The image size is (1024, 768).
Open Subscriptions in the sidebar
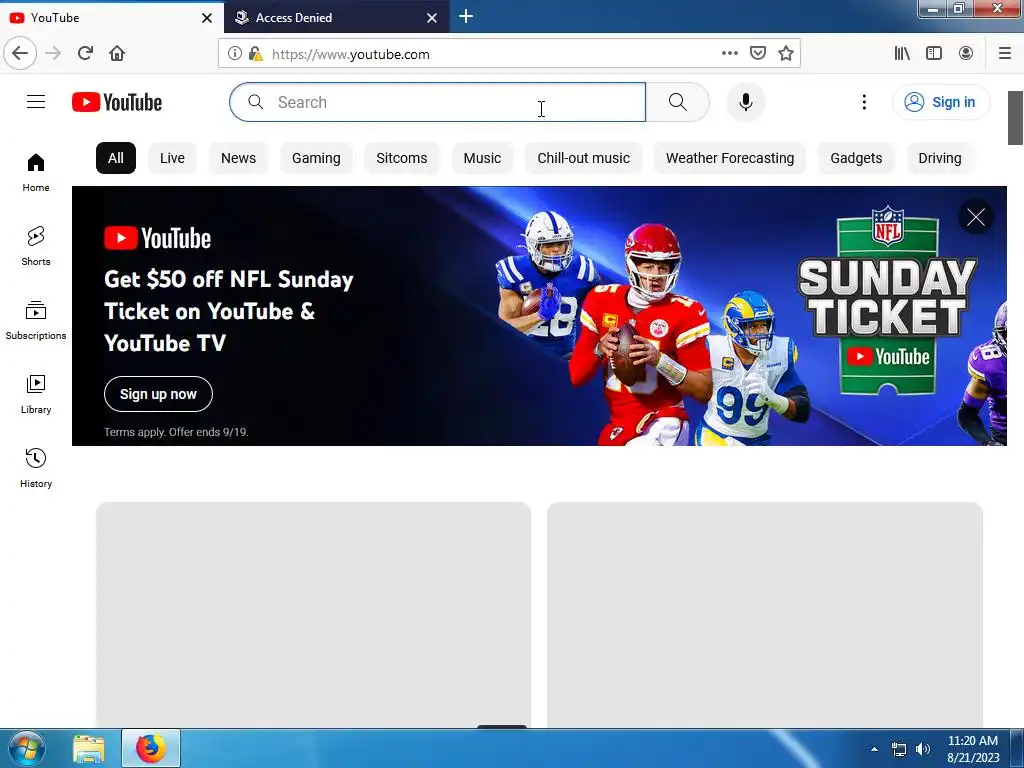coord(36,320)
